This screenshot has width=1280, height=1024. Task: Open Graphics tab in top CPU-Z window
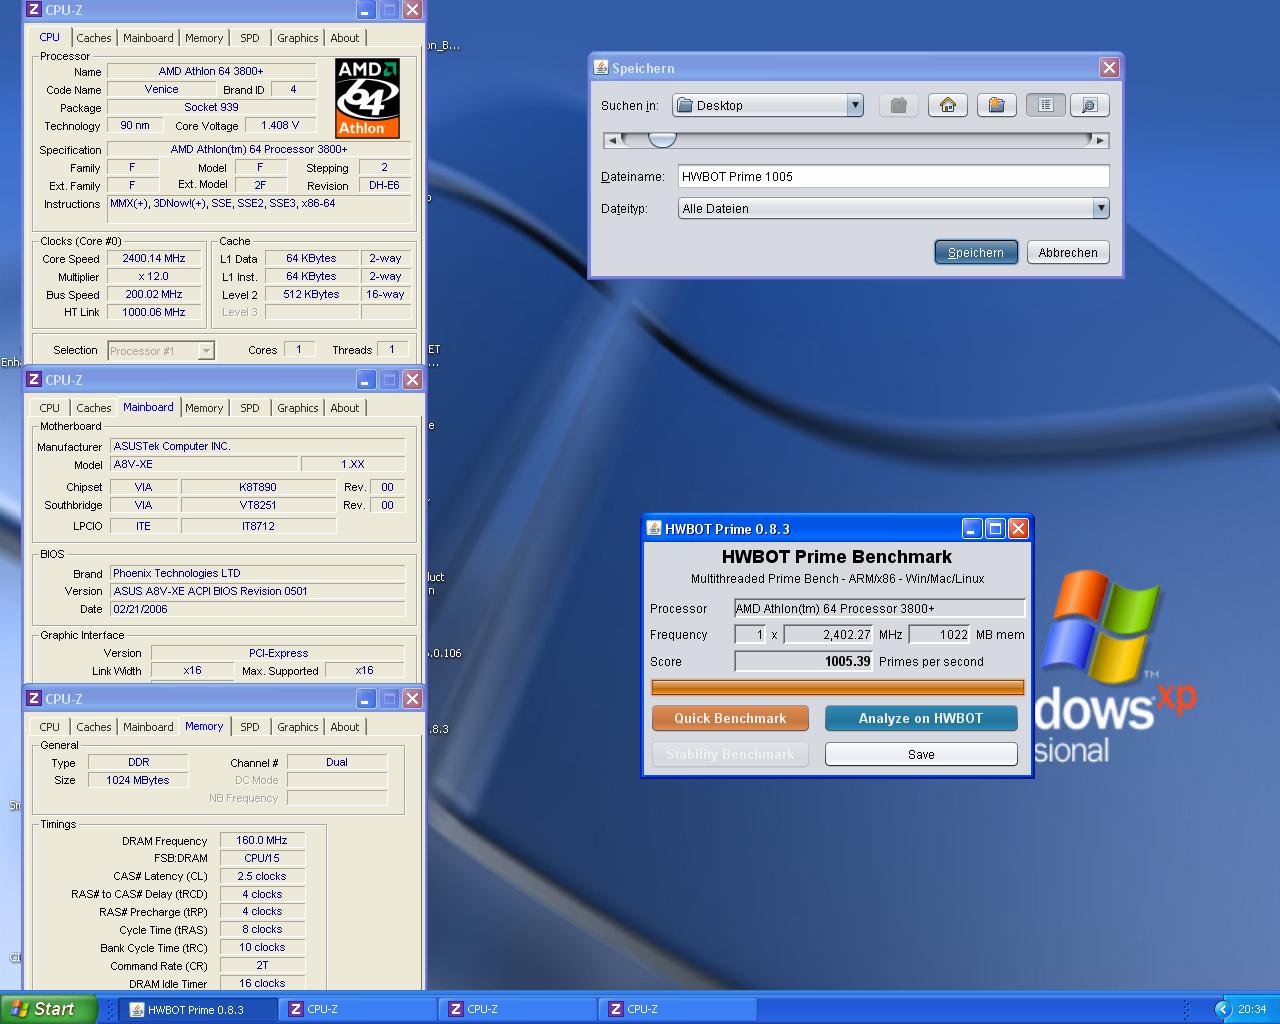click(x=298, y=38)
